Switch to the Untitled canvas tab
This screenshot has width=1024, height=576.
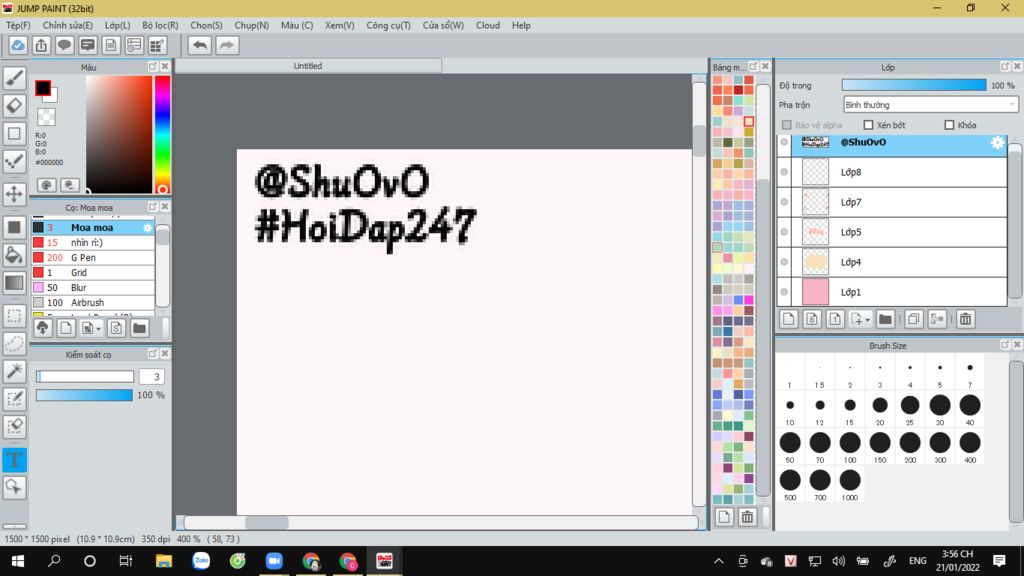coord(308,66)
